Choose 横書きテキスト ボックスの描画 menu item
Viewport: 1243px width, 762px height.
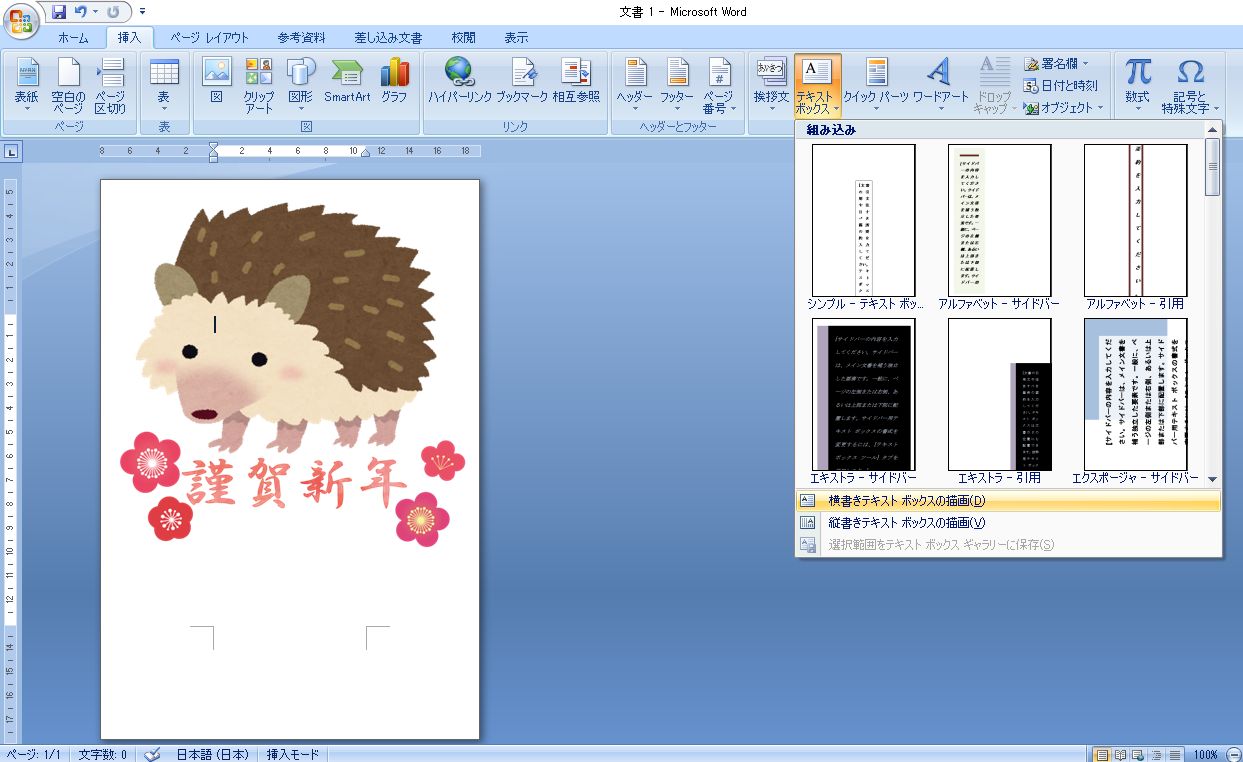[907, 501]
